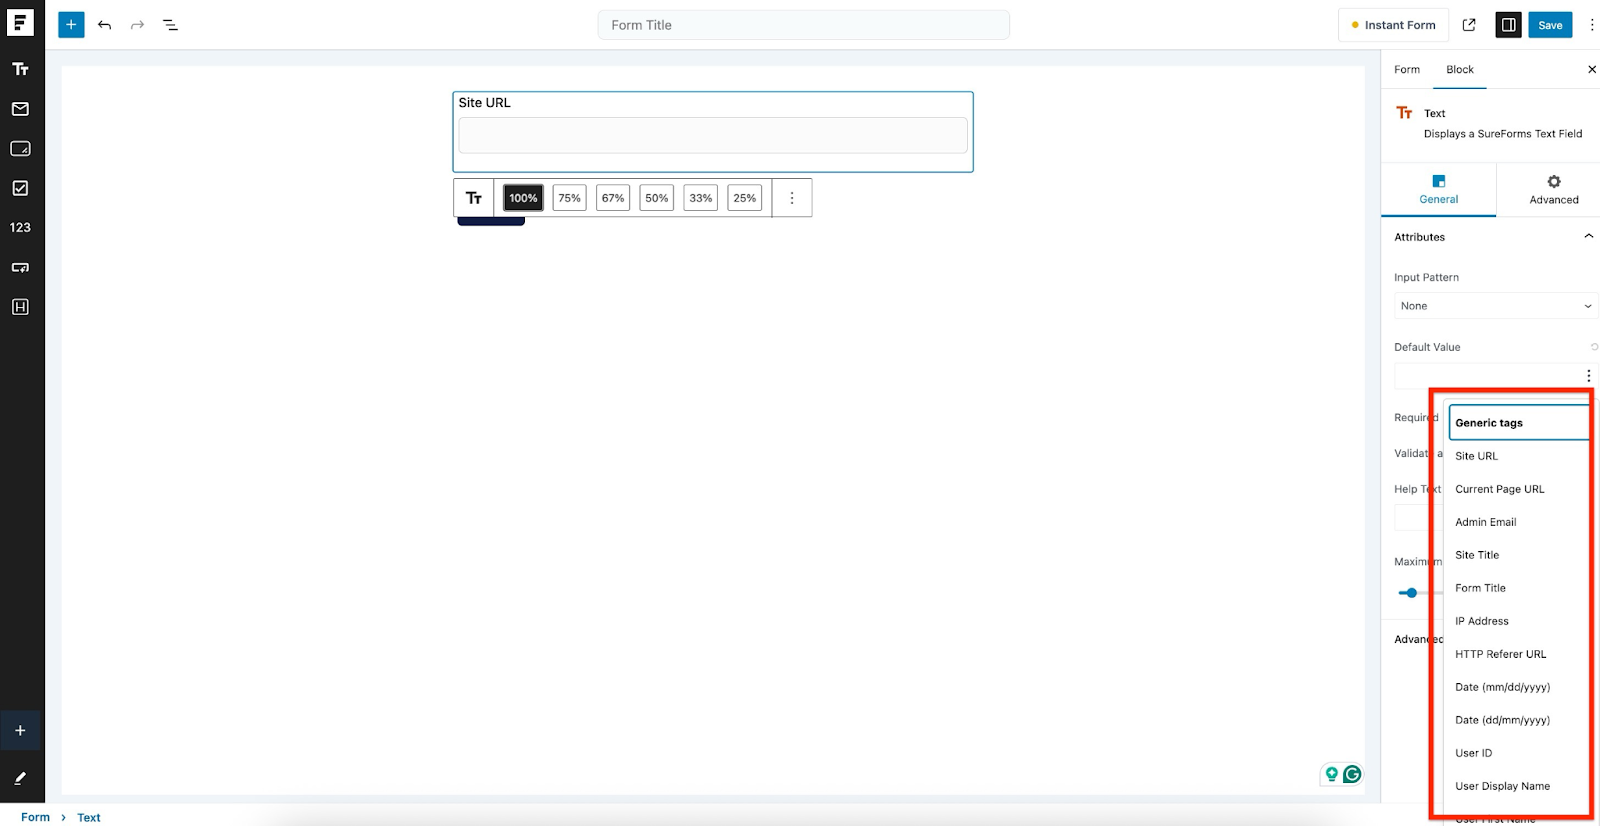Open block options three-dot menu

792,198
